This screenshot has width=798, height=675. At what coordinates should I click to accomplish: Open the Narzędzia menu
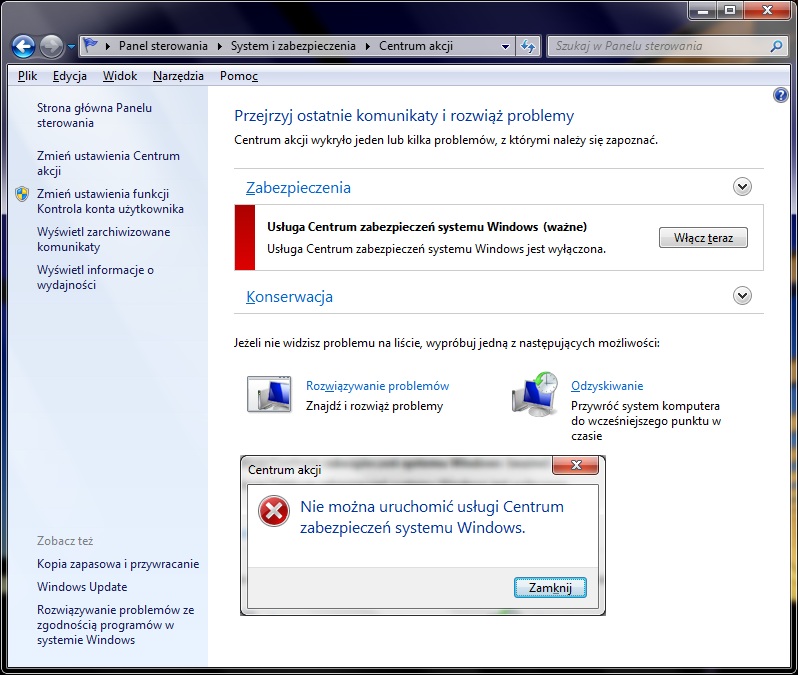pyautogui.click(x=178, y=76)
